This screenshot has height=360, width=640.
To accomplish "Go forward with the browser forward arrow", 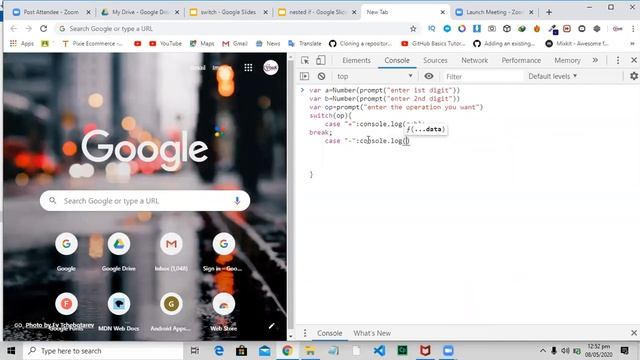I will click(29, 29).
